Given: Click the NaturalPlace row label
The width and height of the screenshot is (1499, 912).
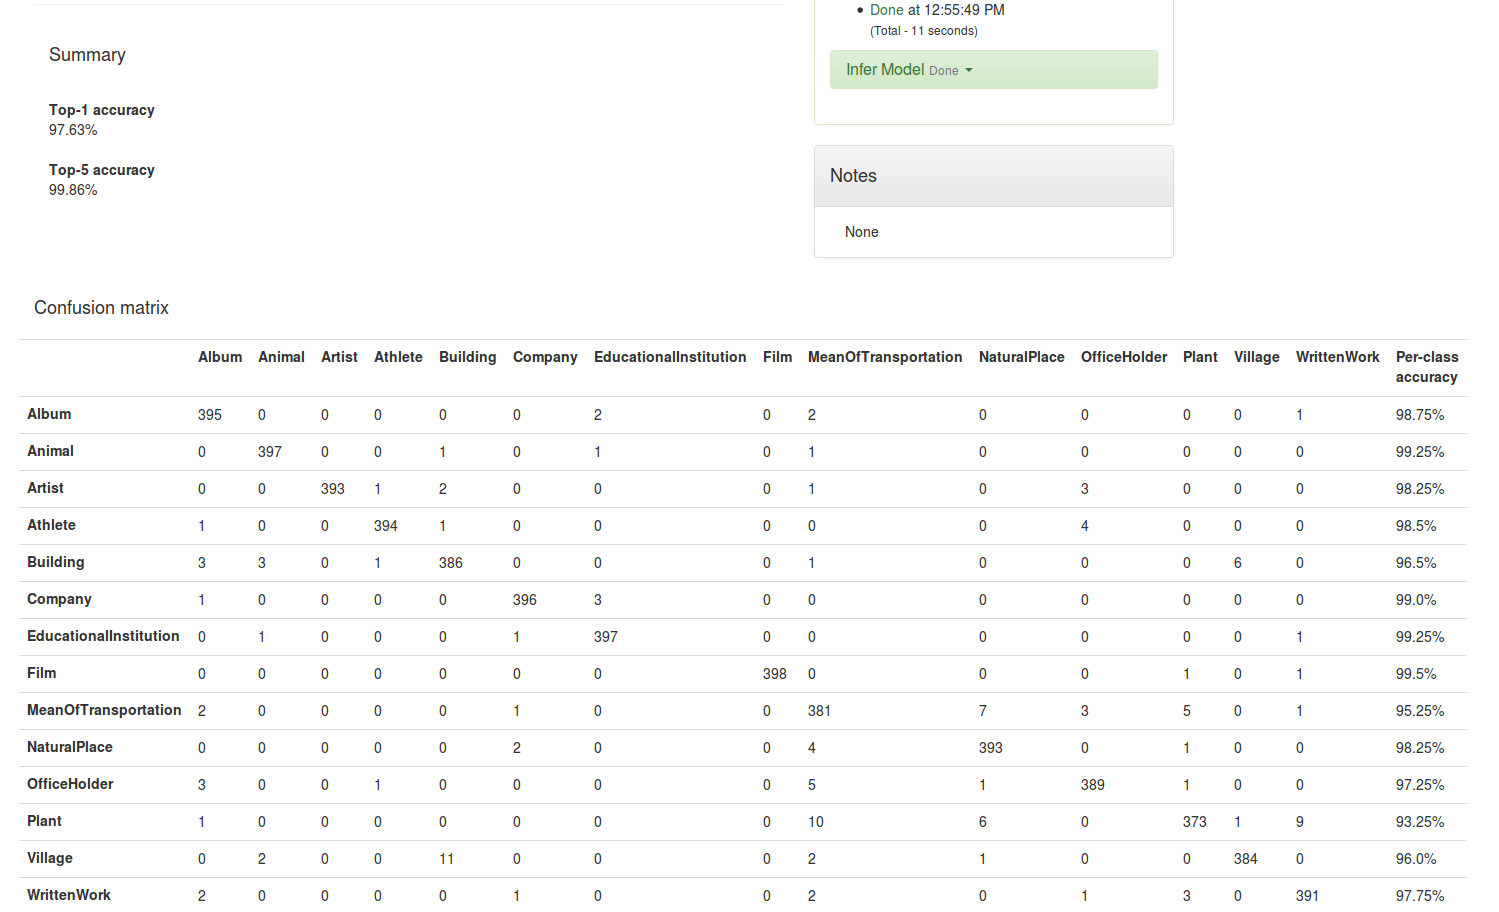Looking at the screenshot, I should (x=70, y=747).
